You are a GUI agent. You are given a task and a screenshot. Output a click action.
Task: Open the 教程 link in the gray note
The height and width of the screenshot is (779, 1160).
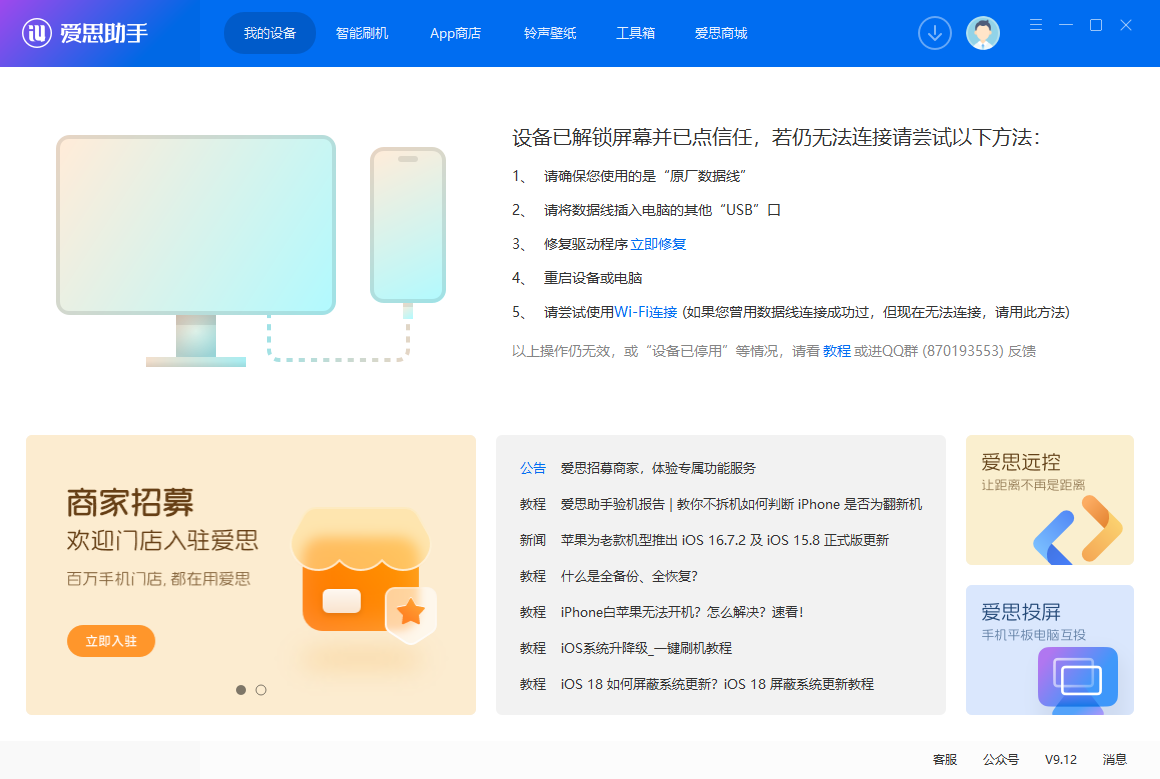point(837,351)
